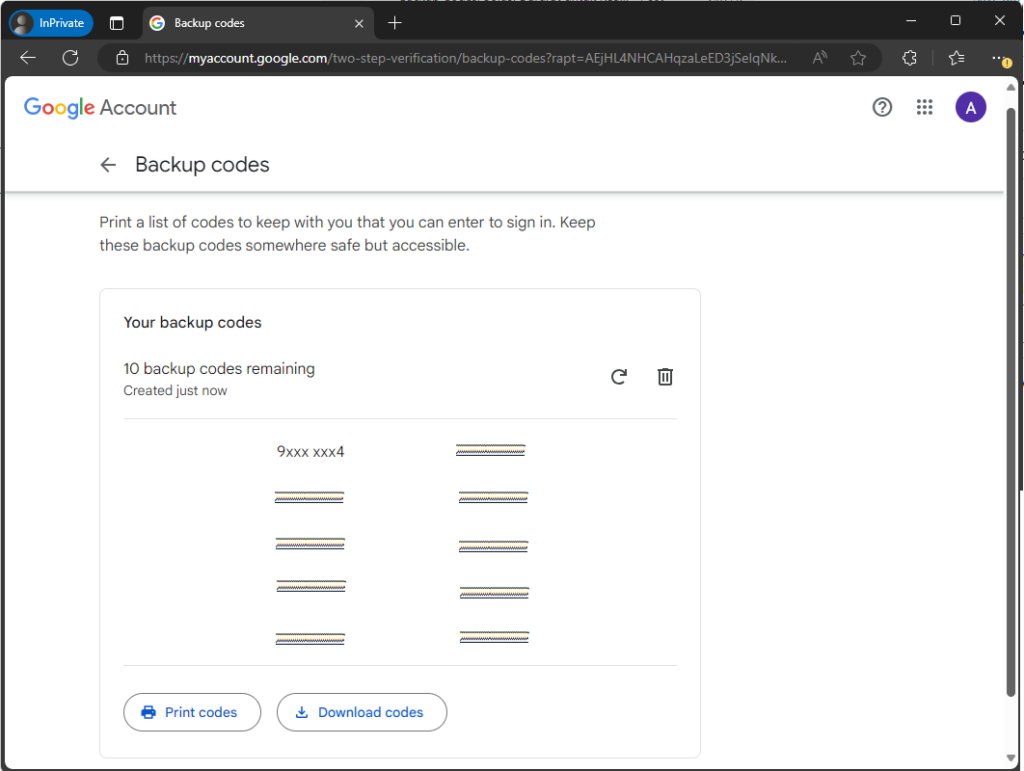Image resolution: width=1024 pixels, height=771 pixels.
Task: Open browser Settings and more menu
Action: coord(999,58)
